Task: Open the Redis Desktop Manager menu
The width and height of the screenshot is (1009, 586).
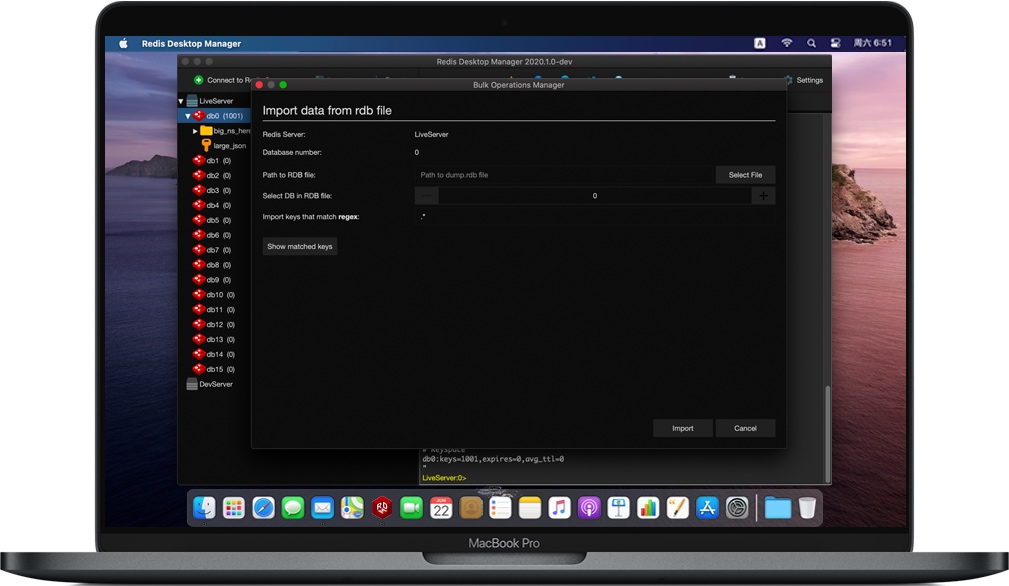Action: 191,43
